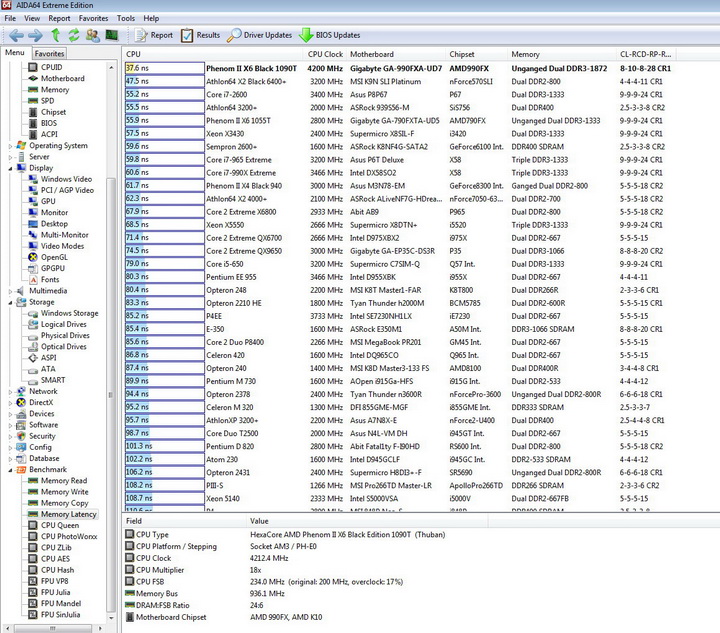This screenshot has height=633, width=720.
Task: Switch to the Menu tab
Action: (15, 53)
